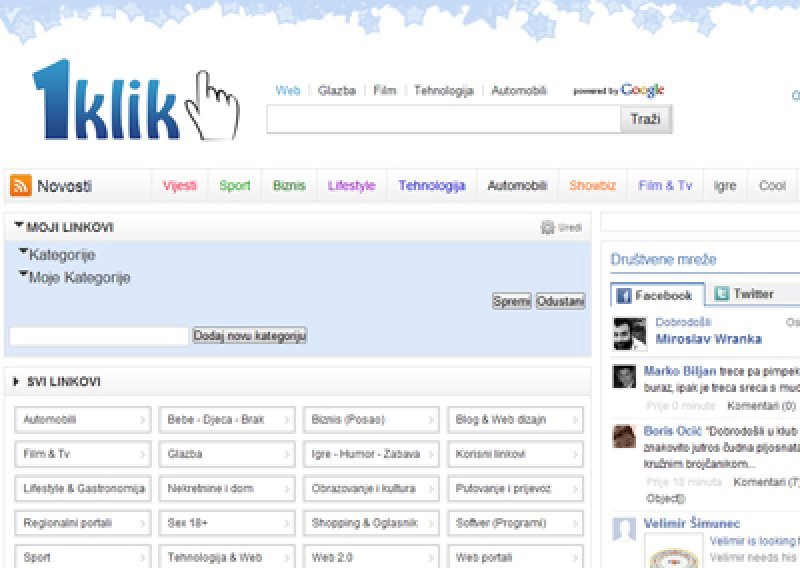800x568 pixels.
Task: Focus the main search input field
Action: pos(443,119)
